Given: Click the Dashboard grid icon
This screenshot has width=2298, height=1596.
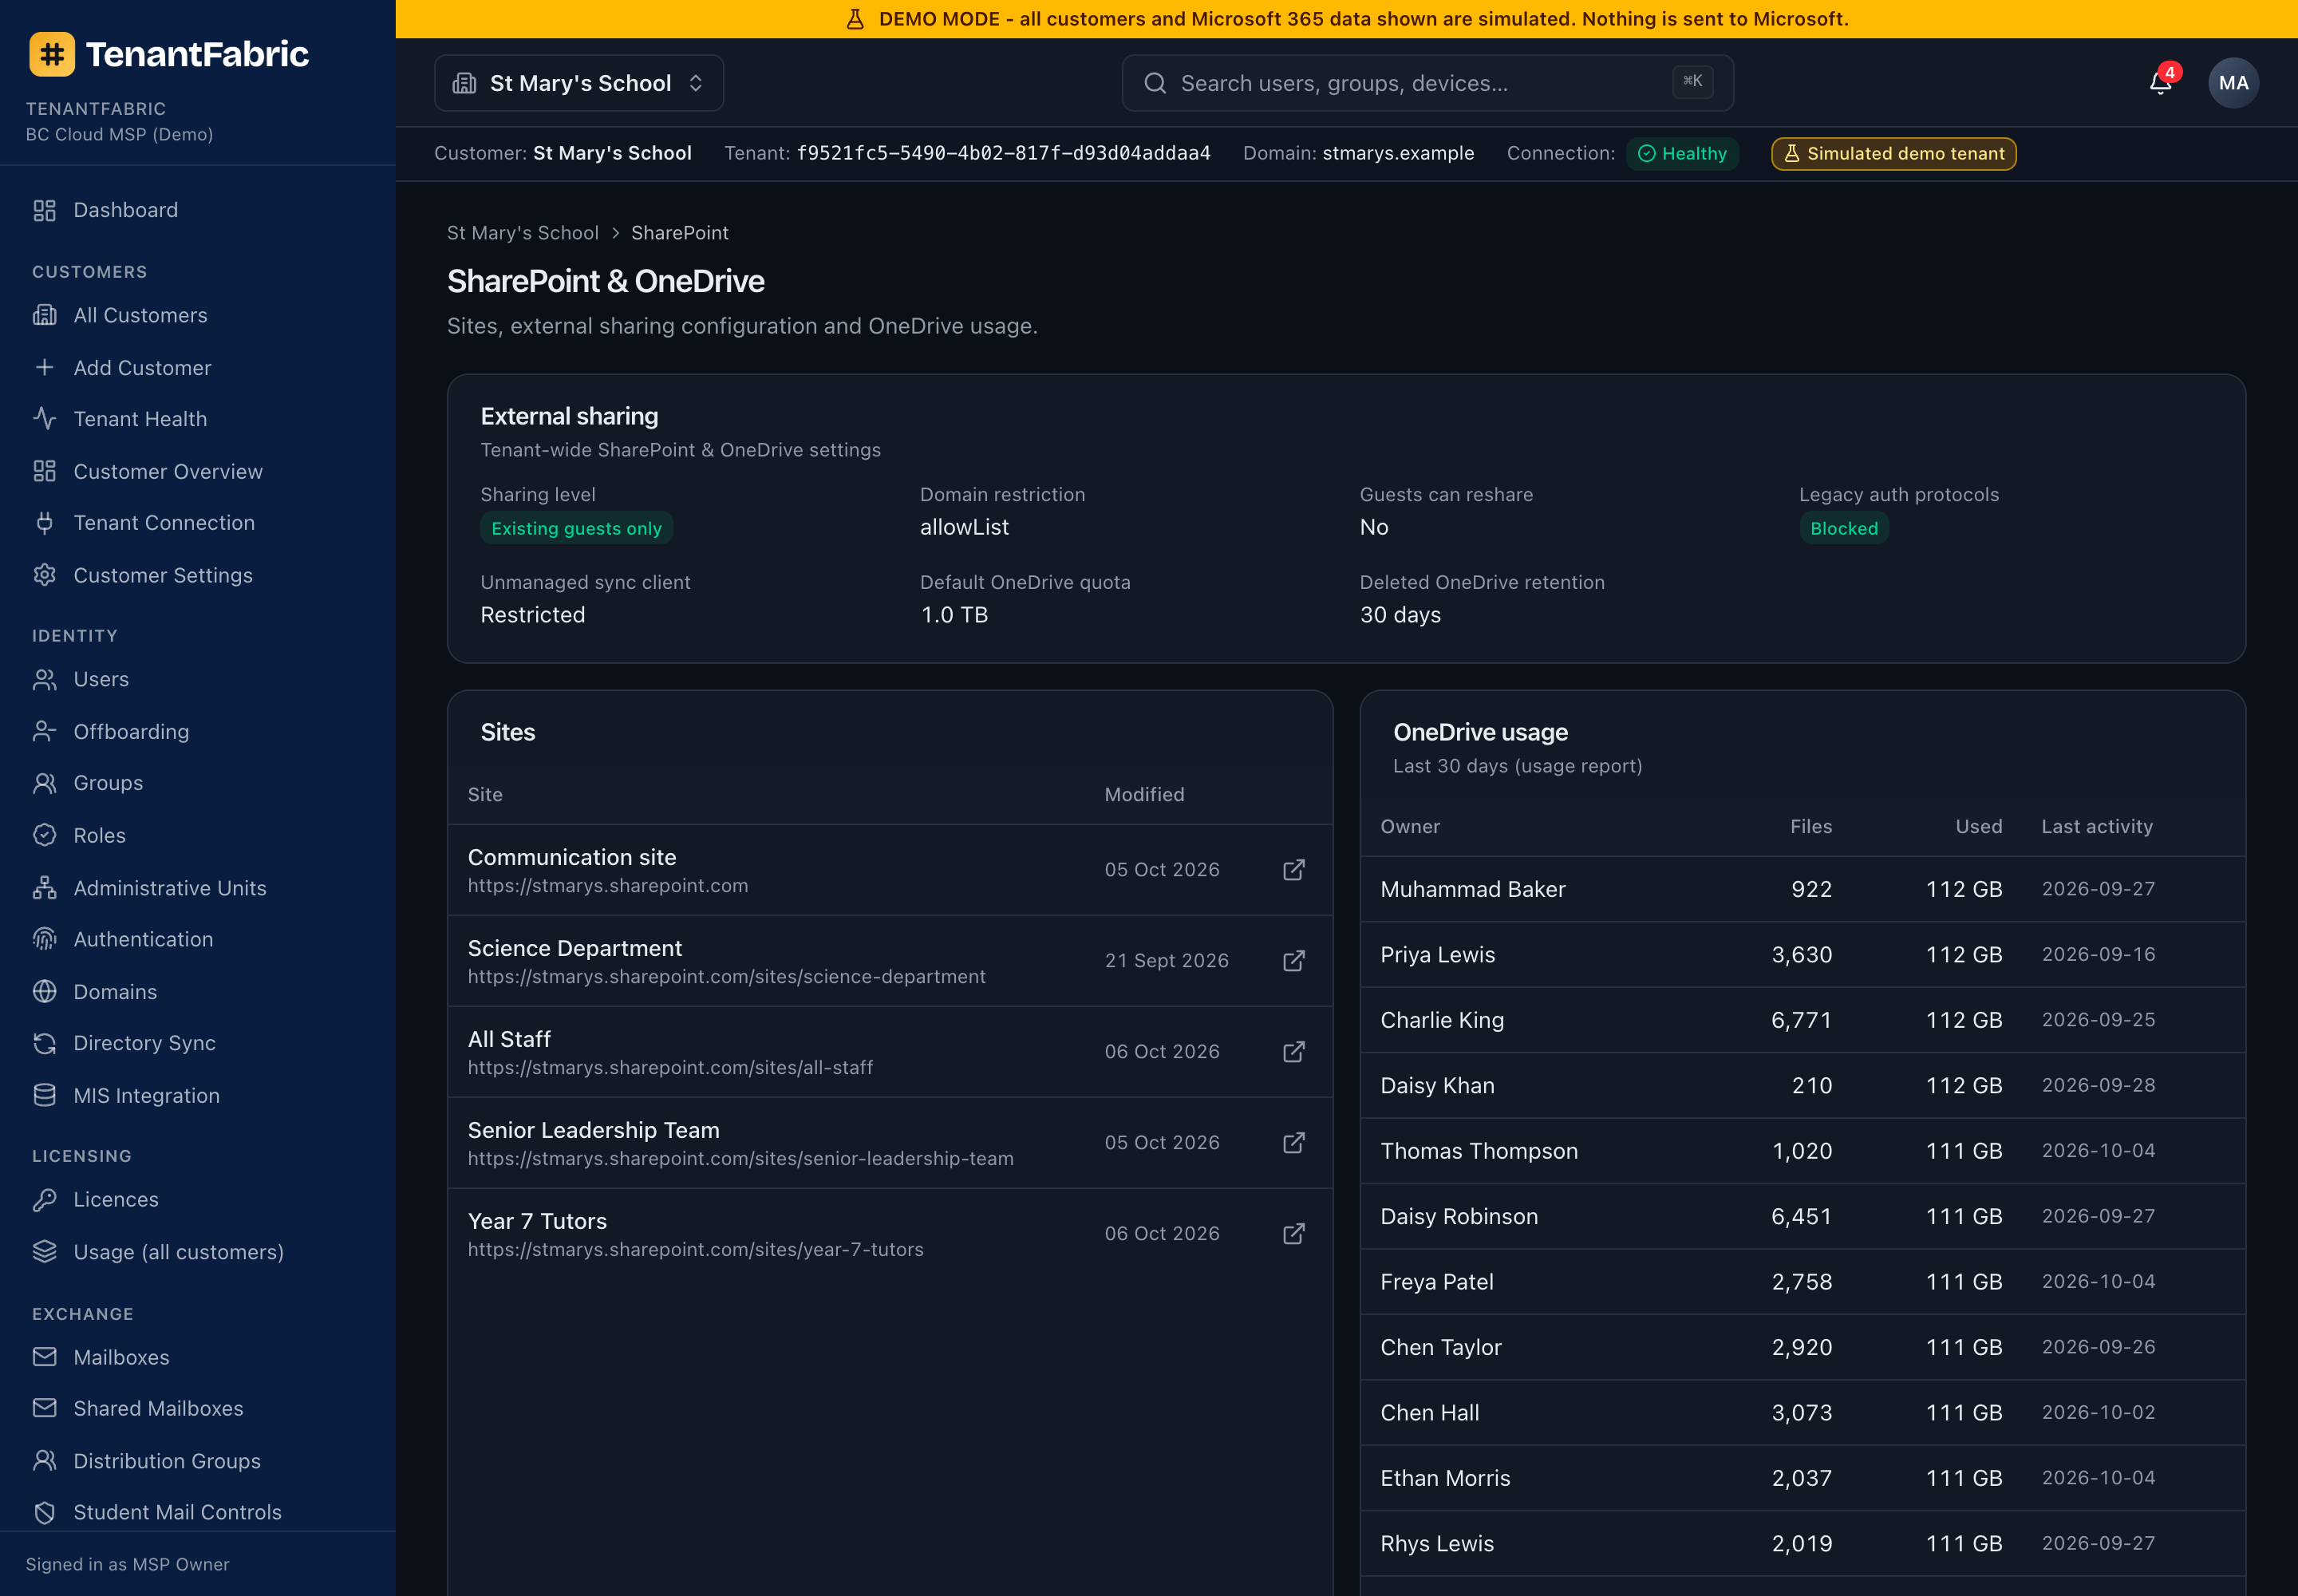Looking at the screenshot, I should tap(44, 210).
